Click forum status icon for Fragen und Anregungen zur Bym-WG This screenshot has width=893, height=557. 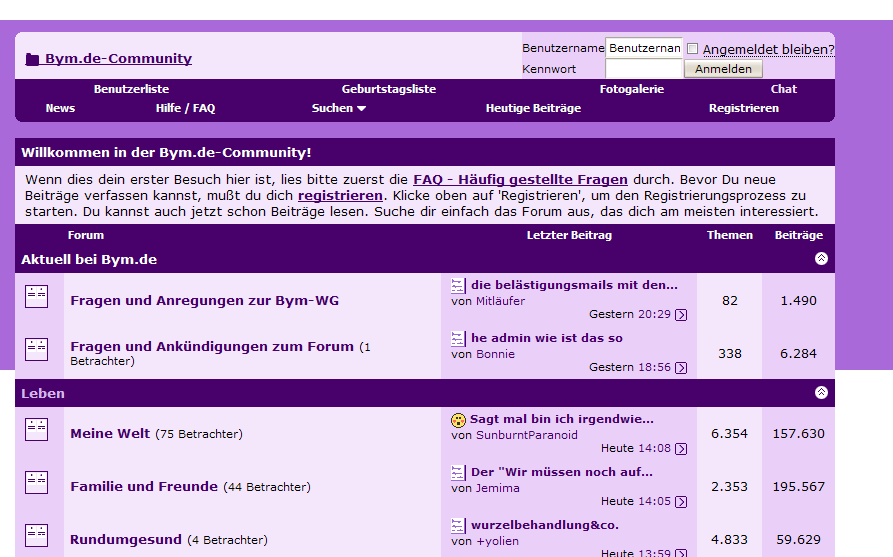[36, 297]
